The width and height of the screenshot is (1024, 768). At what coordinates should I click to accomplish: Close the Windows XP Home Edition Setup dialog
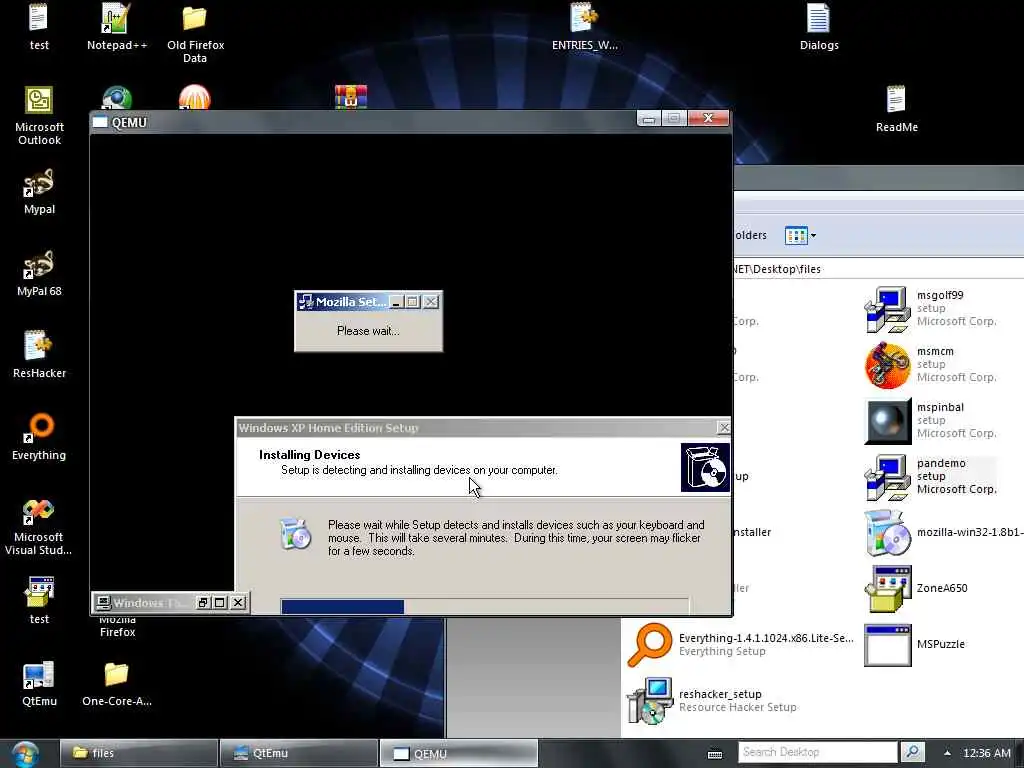point(724,428)
